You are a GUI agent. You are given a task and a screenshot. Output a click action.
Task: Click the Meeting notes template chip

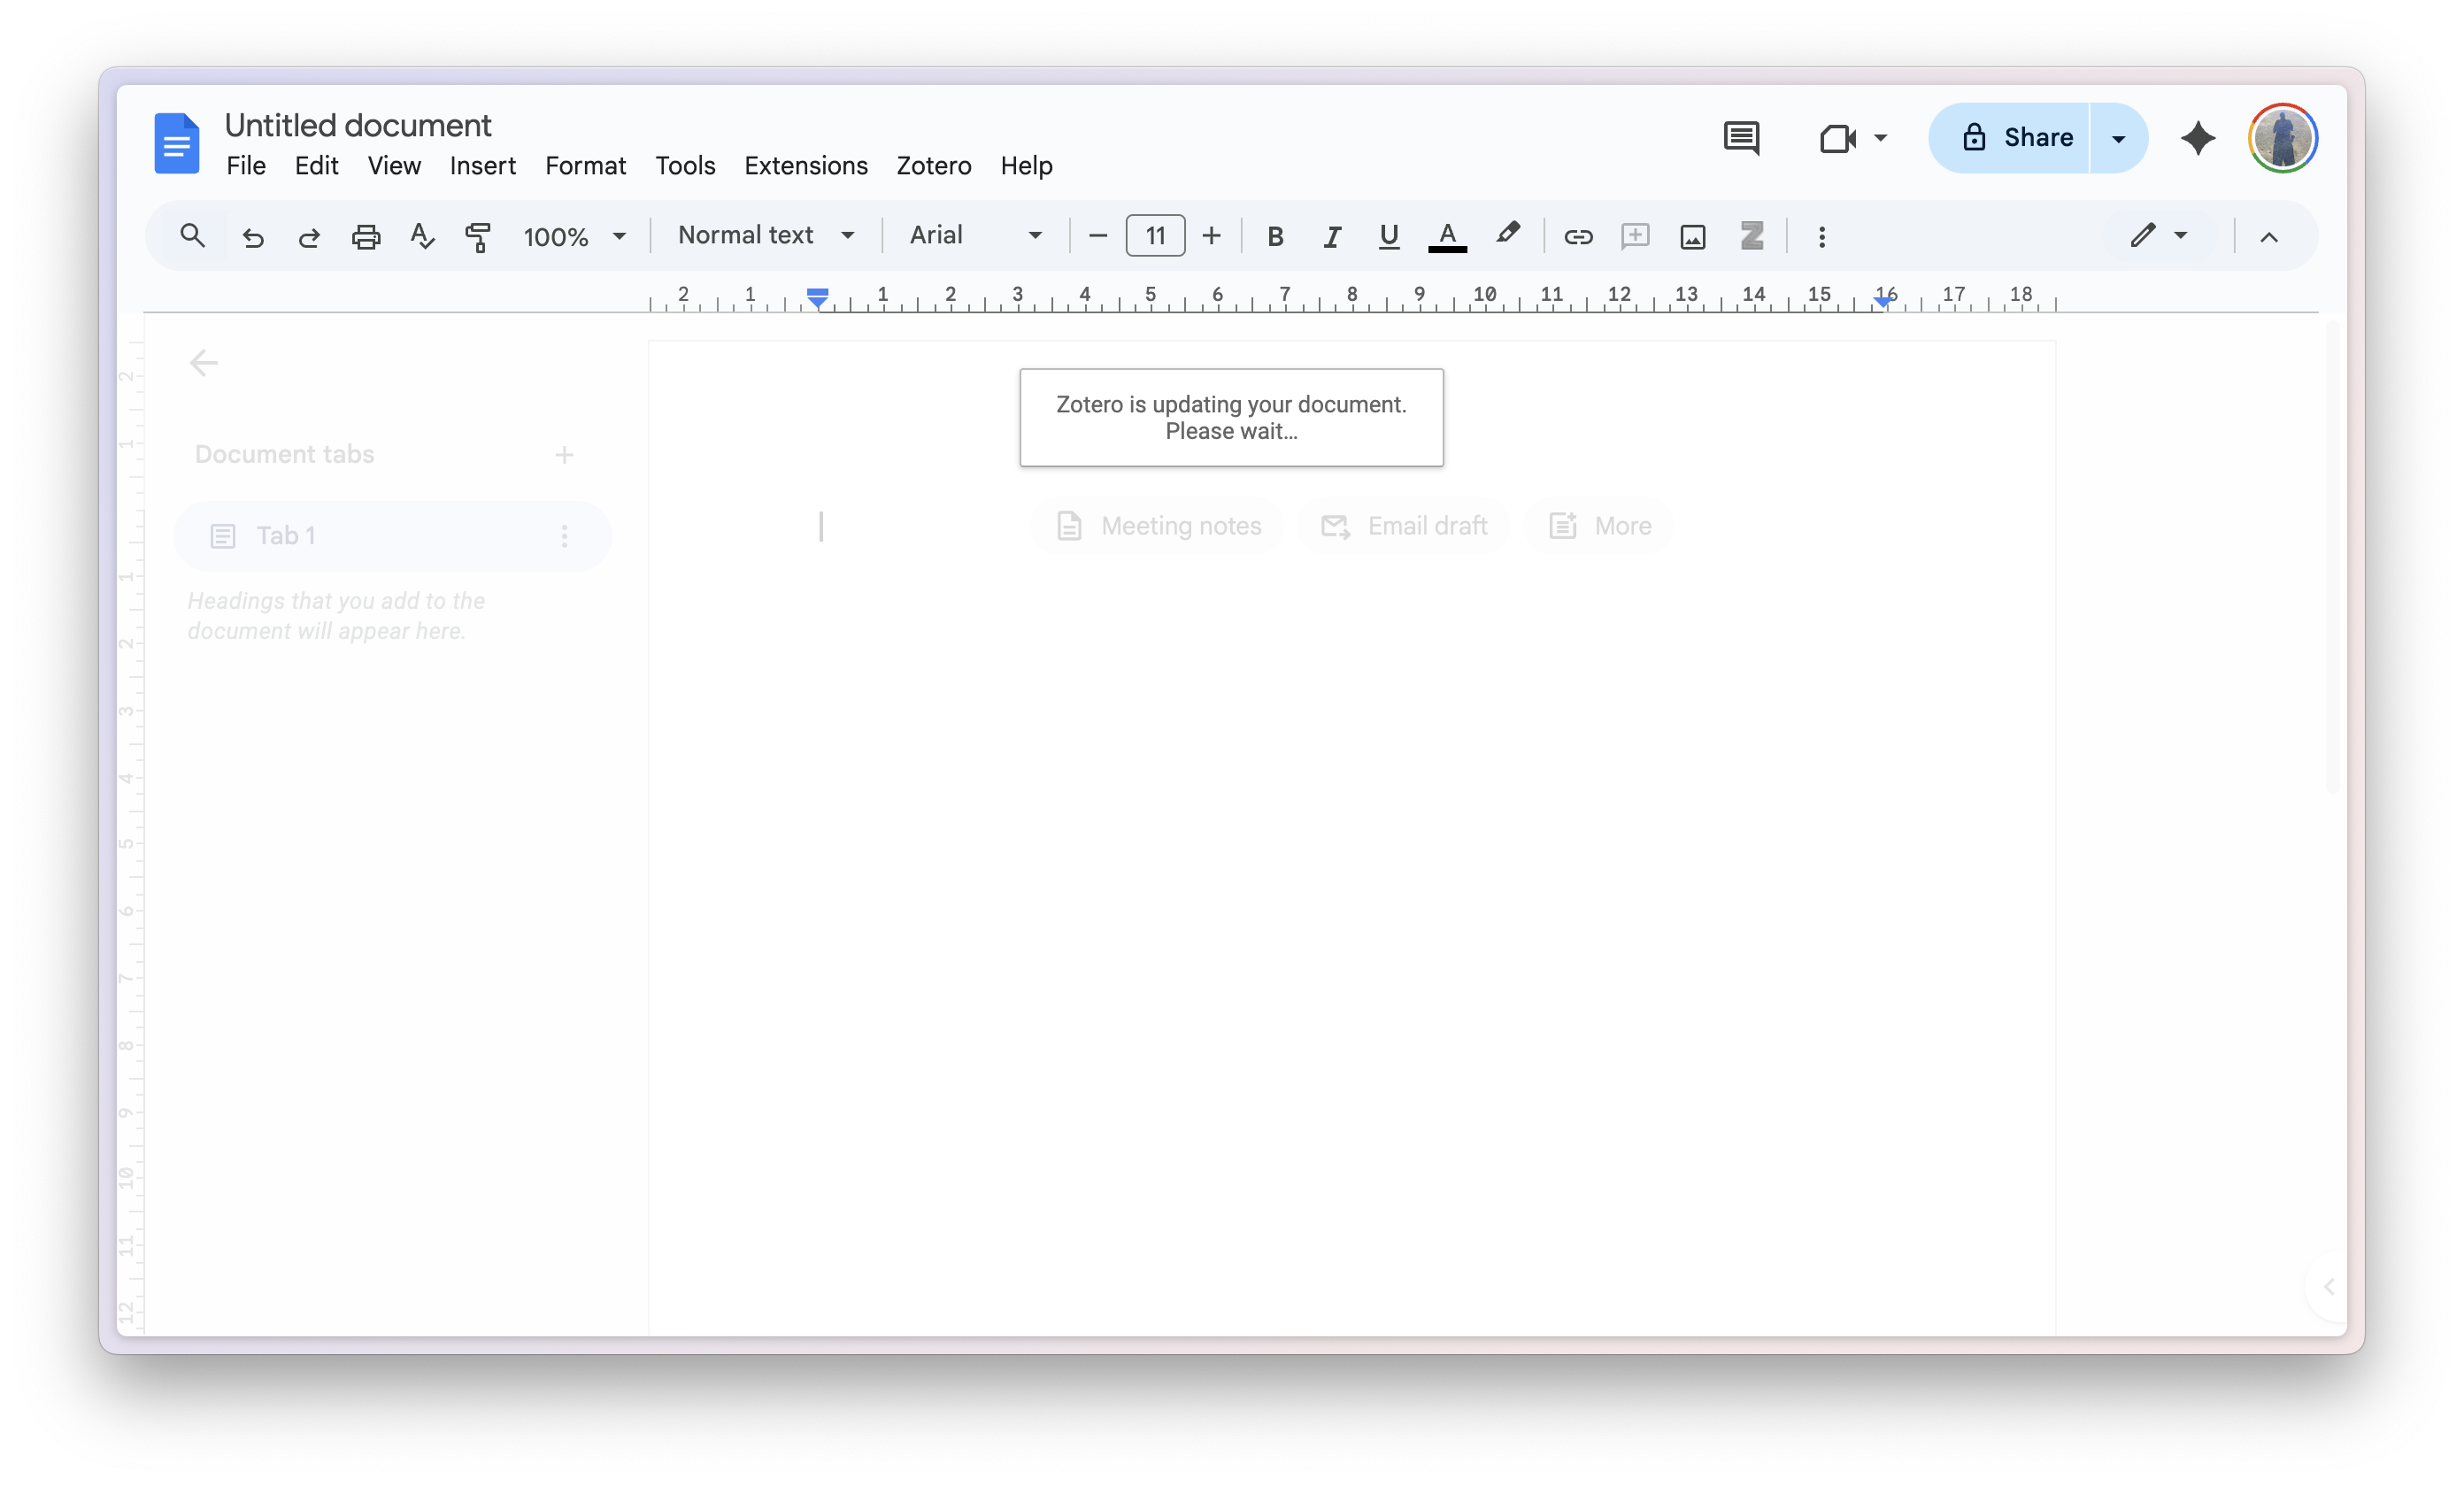coord(1159,526)
